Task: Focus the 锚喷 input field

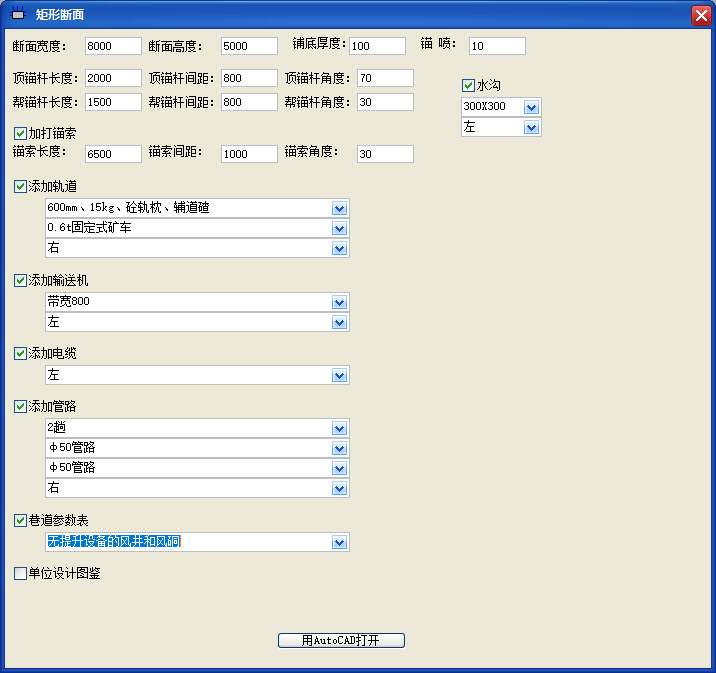Action: pyautogui.click(x=496, y=46)
